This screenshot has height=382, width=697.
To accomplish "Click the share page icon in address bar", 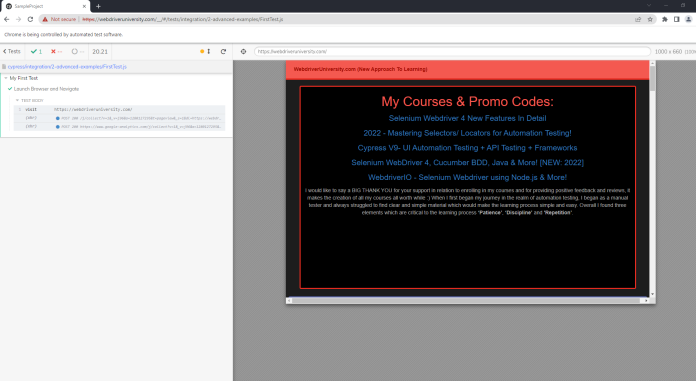I will (x=638, y=20).
